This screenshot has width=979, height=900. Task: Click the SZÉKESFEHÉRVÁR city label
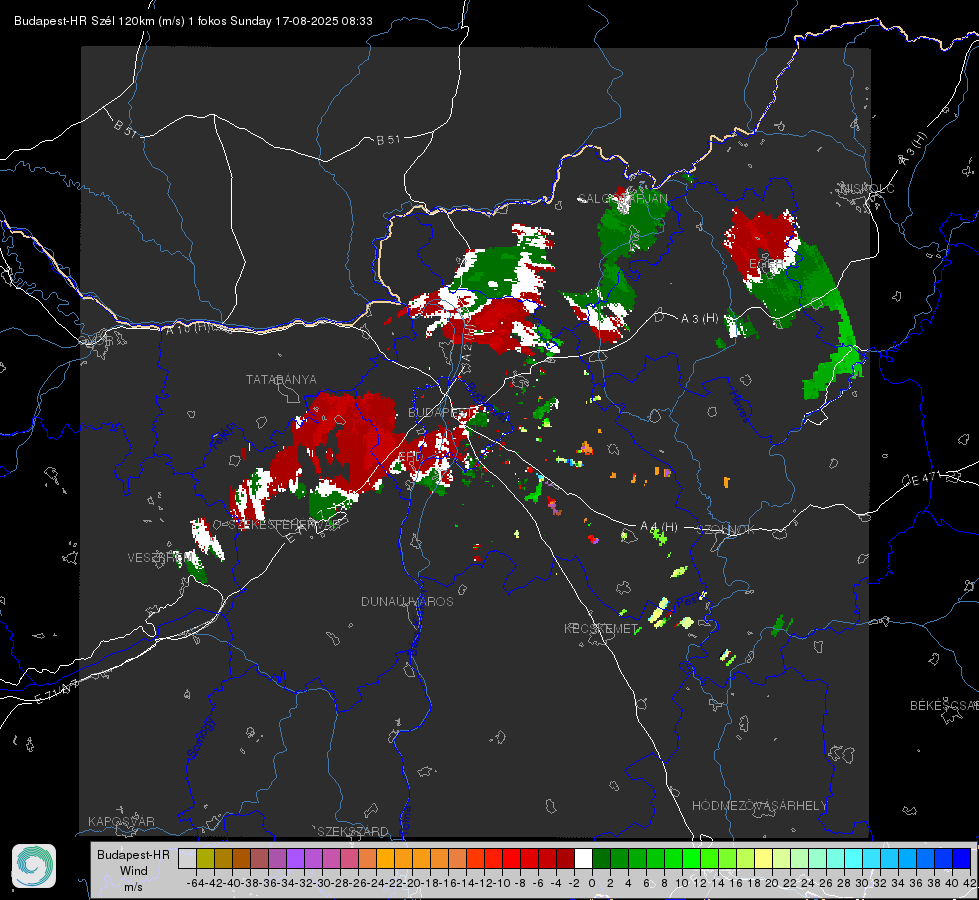283,525
